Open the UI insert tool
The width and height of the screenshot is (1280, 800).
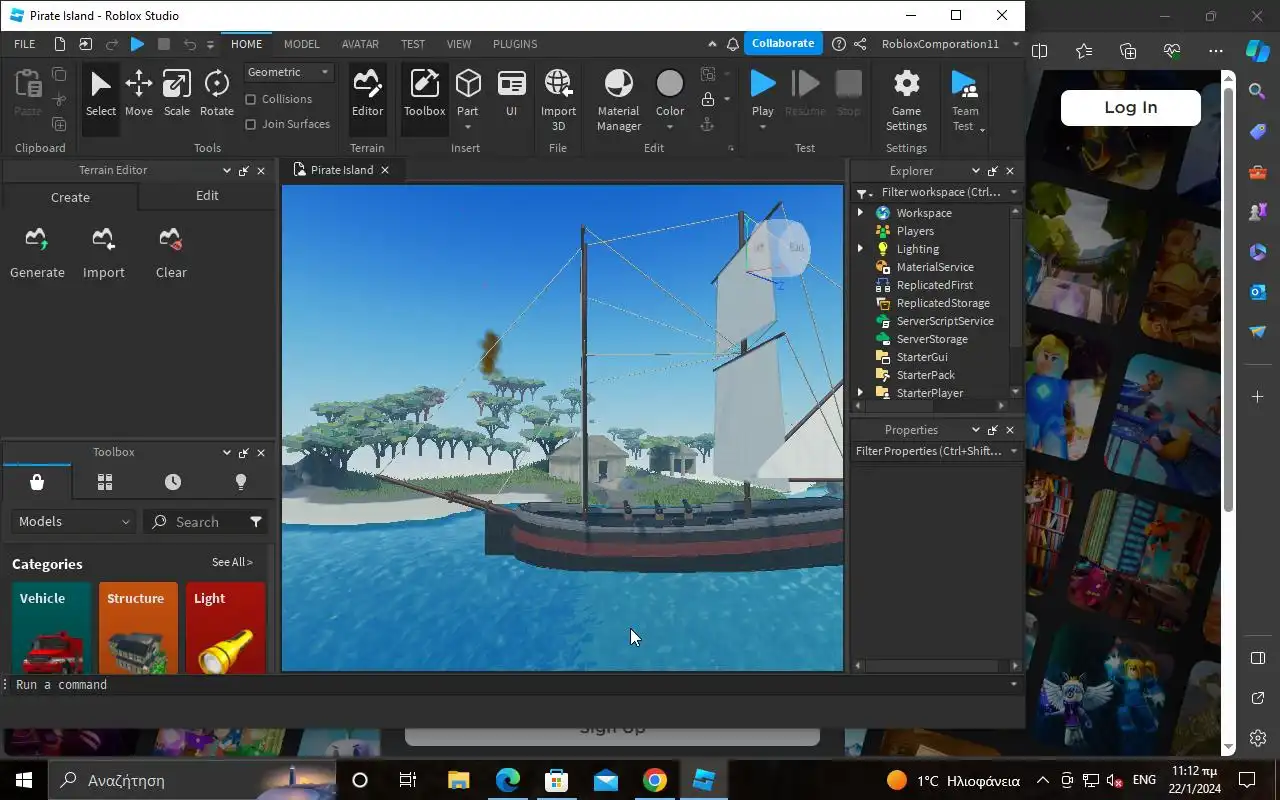(x=511, y=95)
